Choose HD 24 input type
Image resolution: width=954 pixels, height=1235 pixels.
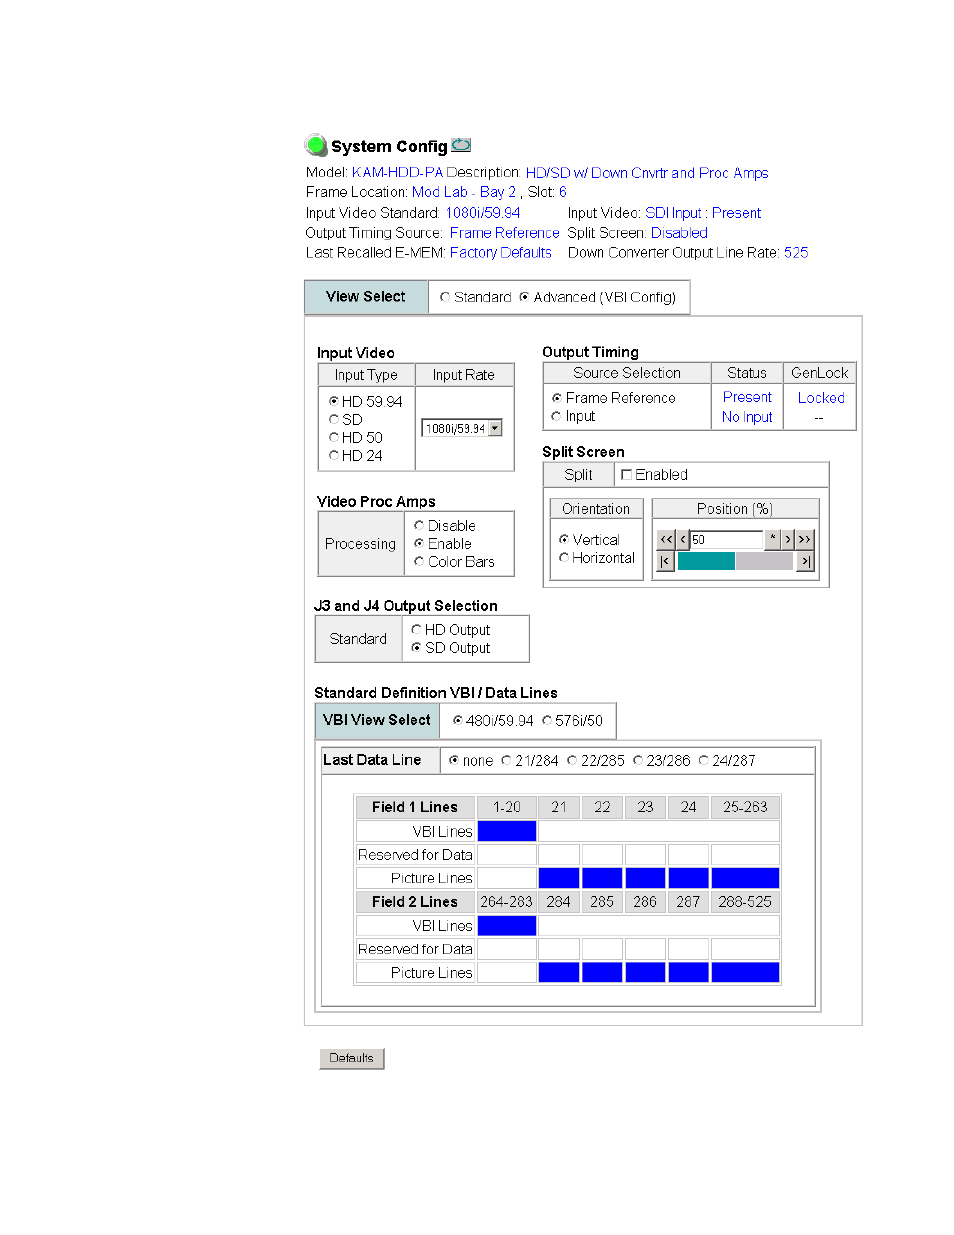(x=334, y=455)
